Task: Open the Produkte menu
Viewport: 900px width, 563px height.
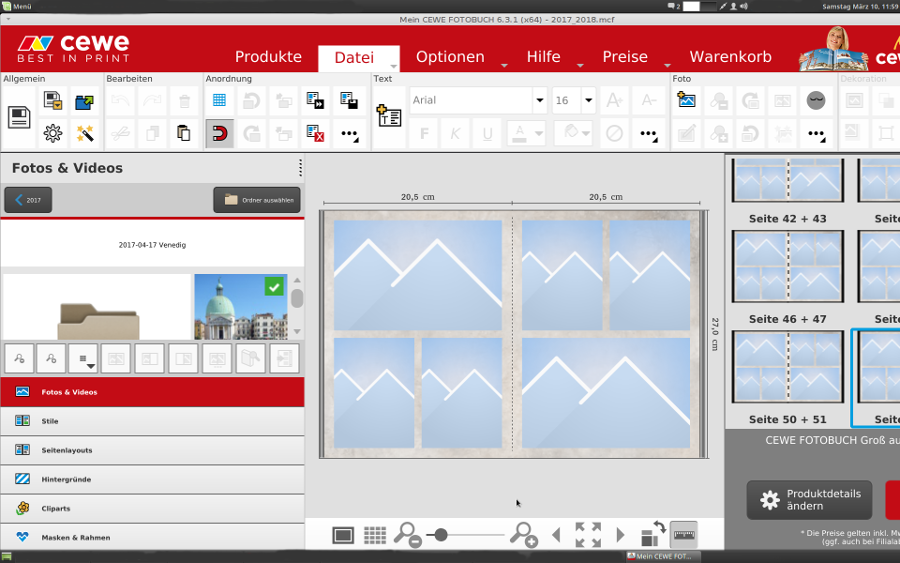Action: click(268, 57)
